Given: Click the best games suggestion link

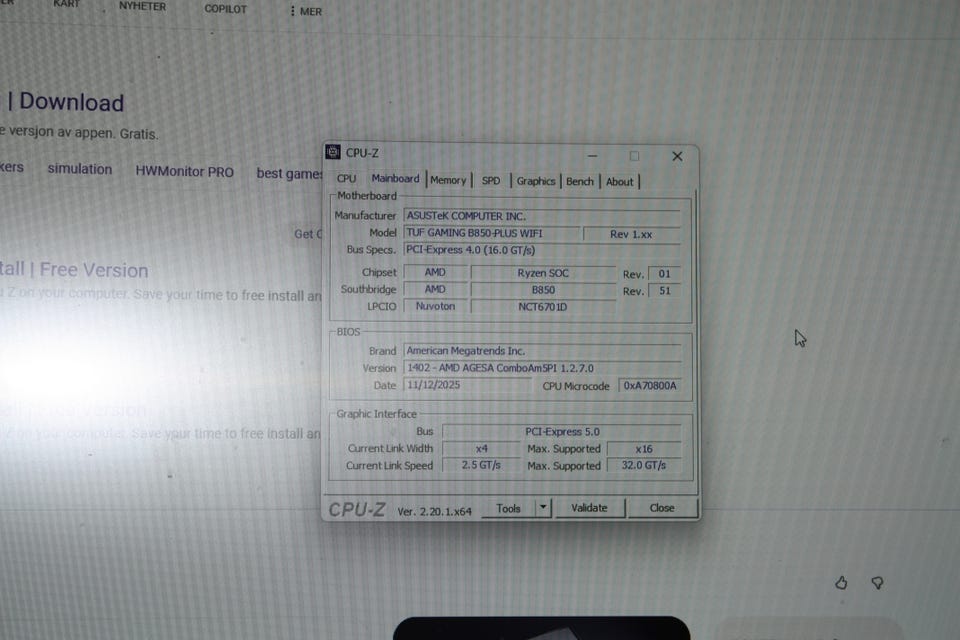Looking at the screenshot, I should [290, 173].
